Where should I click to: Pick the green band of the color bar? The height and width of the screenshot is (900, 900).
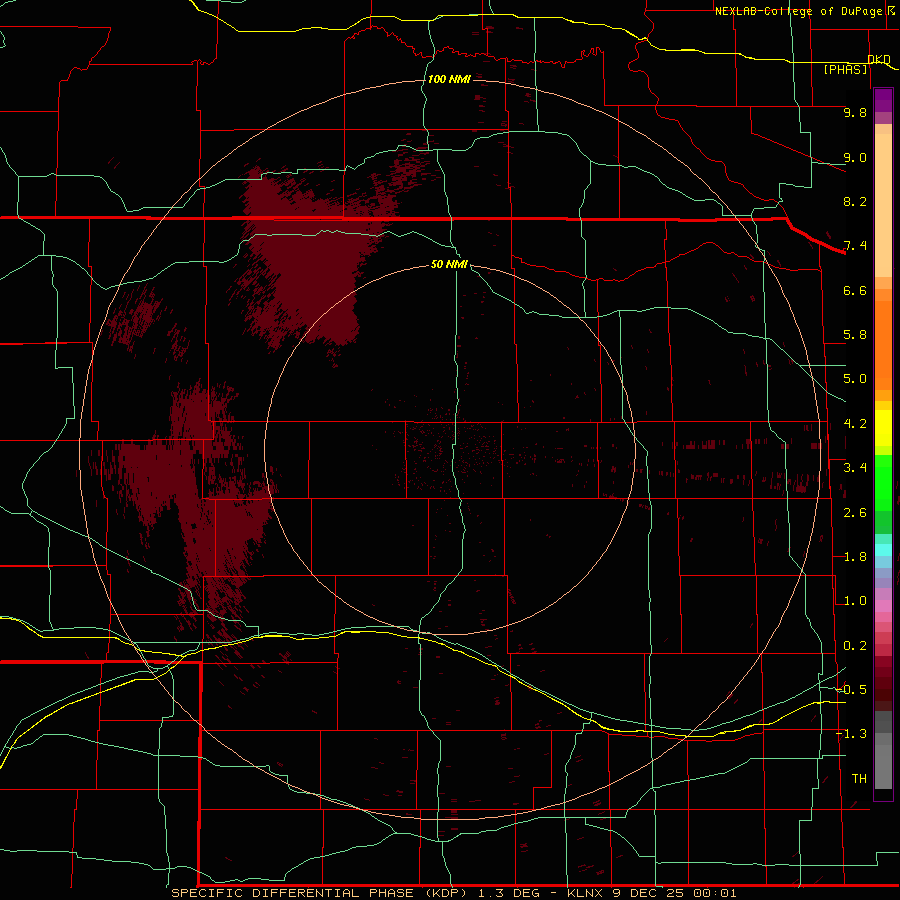(883, 482)
